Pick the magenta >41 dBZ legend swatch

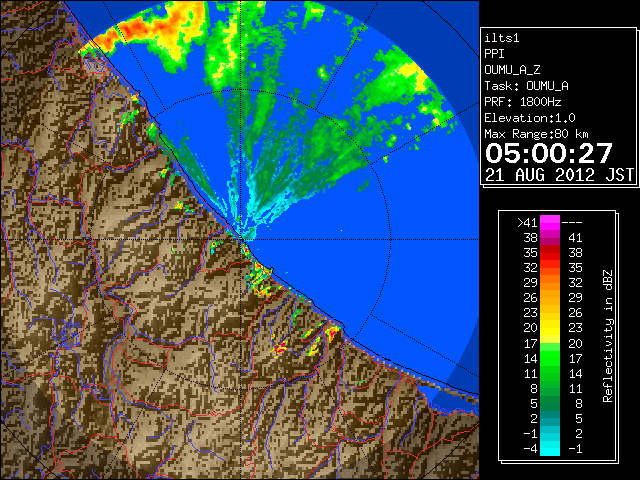tap(550, 223)
